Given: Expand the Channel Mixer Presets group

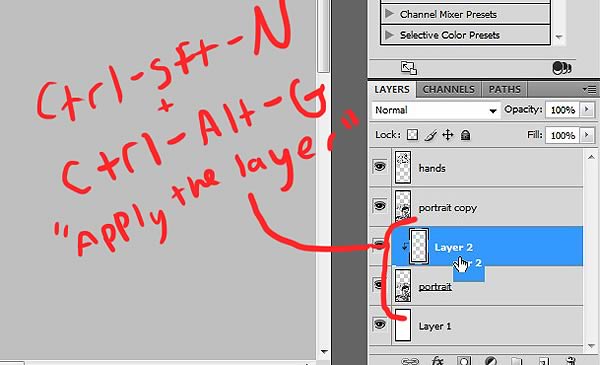Looking at the screenshot, I should point(389,14).
